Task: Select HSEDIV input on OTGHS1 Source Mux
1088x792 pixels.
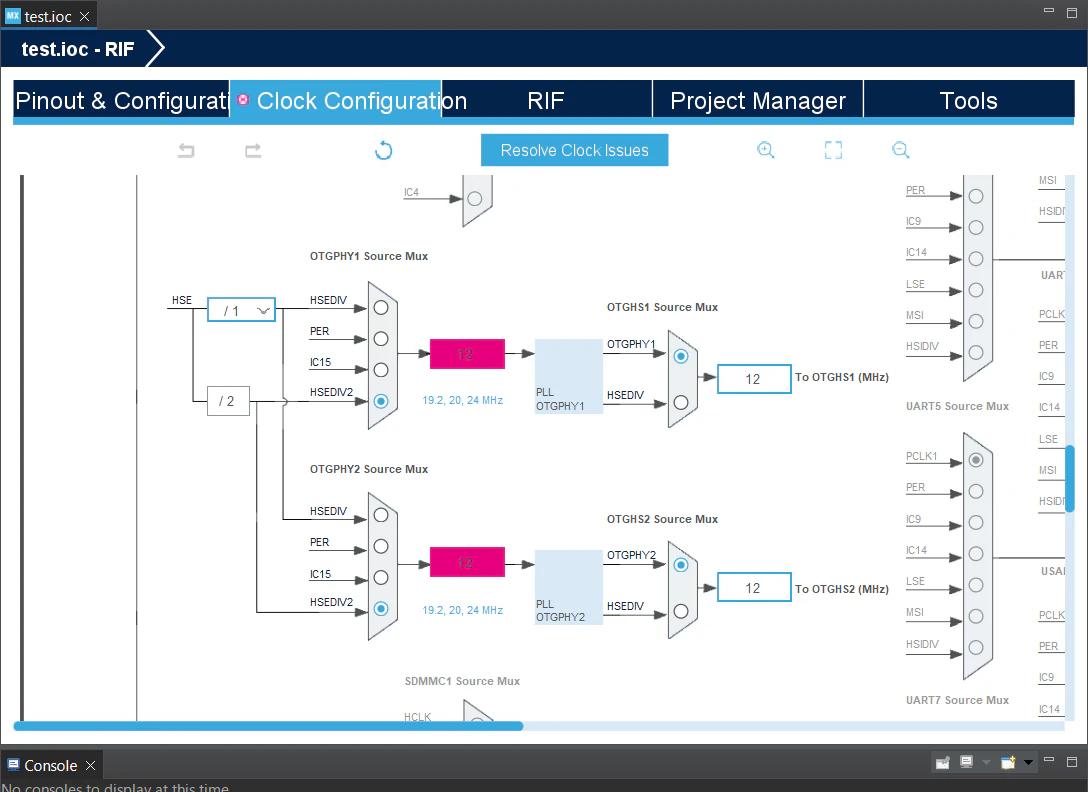Action: coord(681,402)
